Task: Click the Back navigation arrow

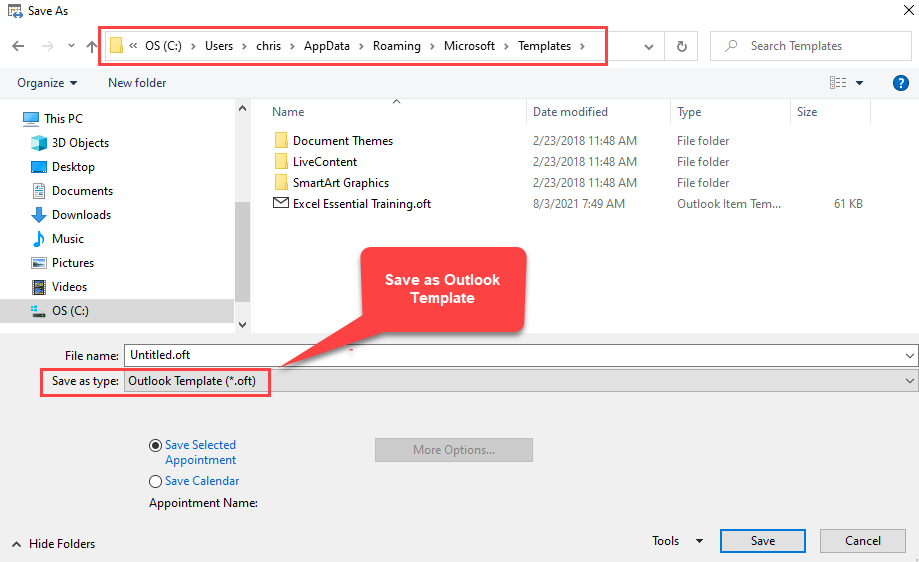Action: click(18, 46)
